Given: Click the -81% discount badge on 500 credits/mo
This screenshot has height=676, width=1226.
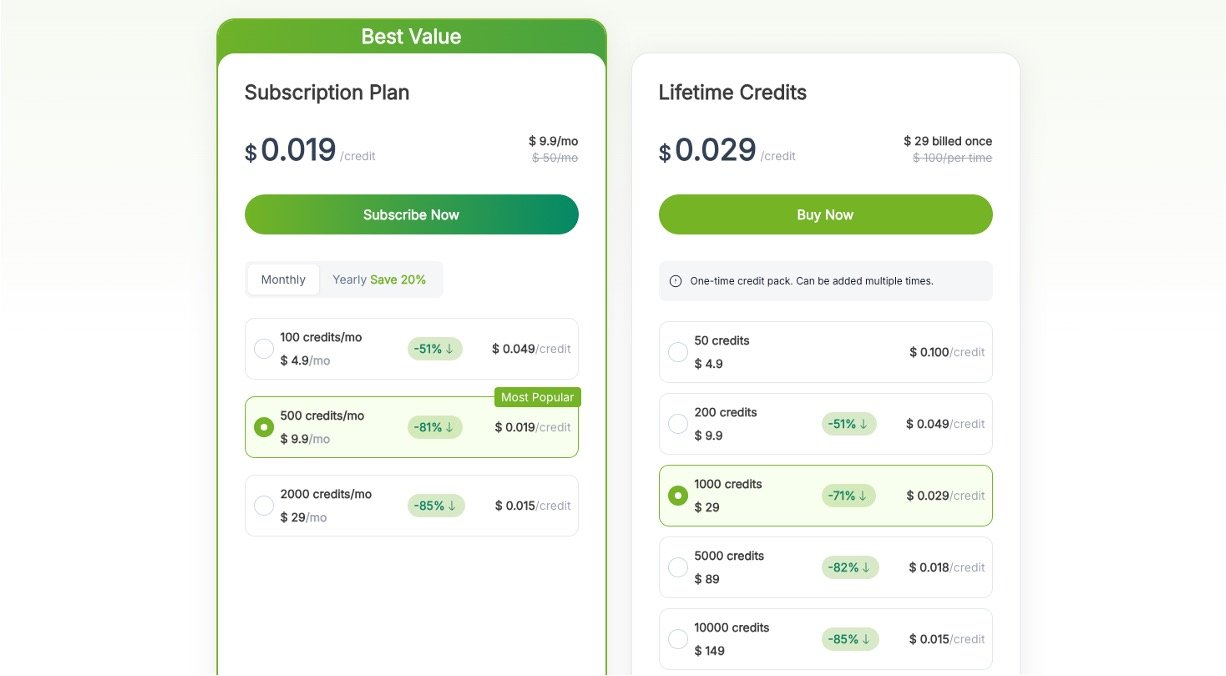Looking at the screenshot, I should (x=435, y=427).
